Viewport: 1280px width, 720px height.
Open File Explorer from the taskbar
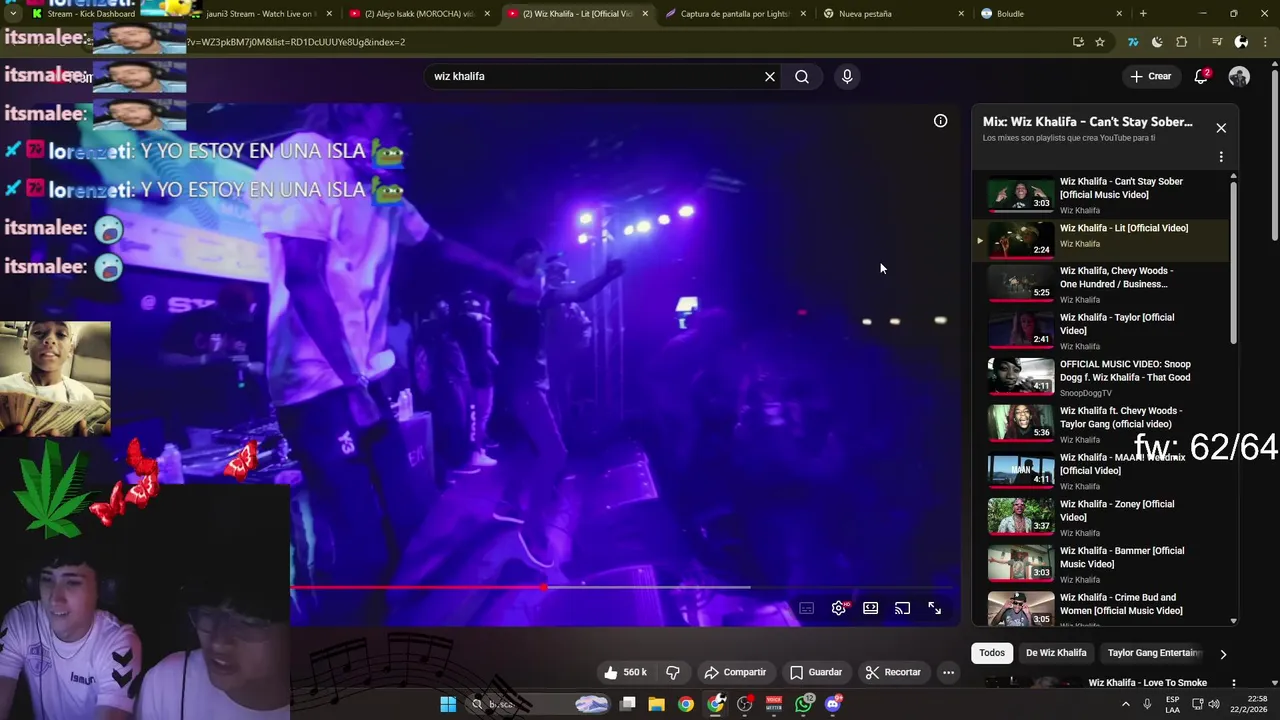[x=656, y=704]
